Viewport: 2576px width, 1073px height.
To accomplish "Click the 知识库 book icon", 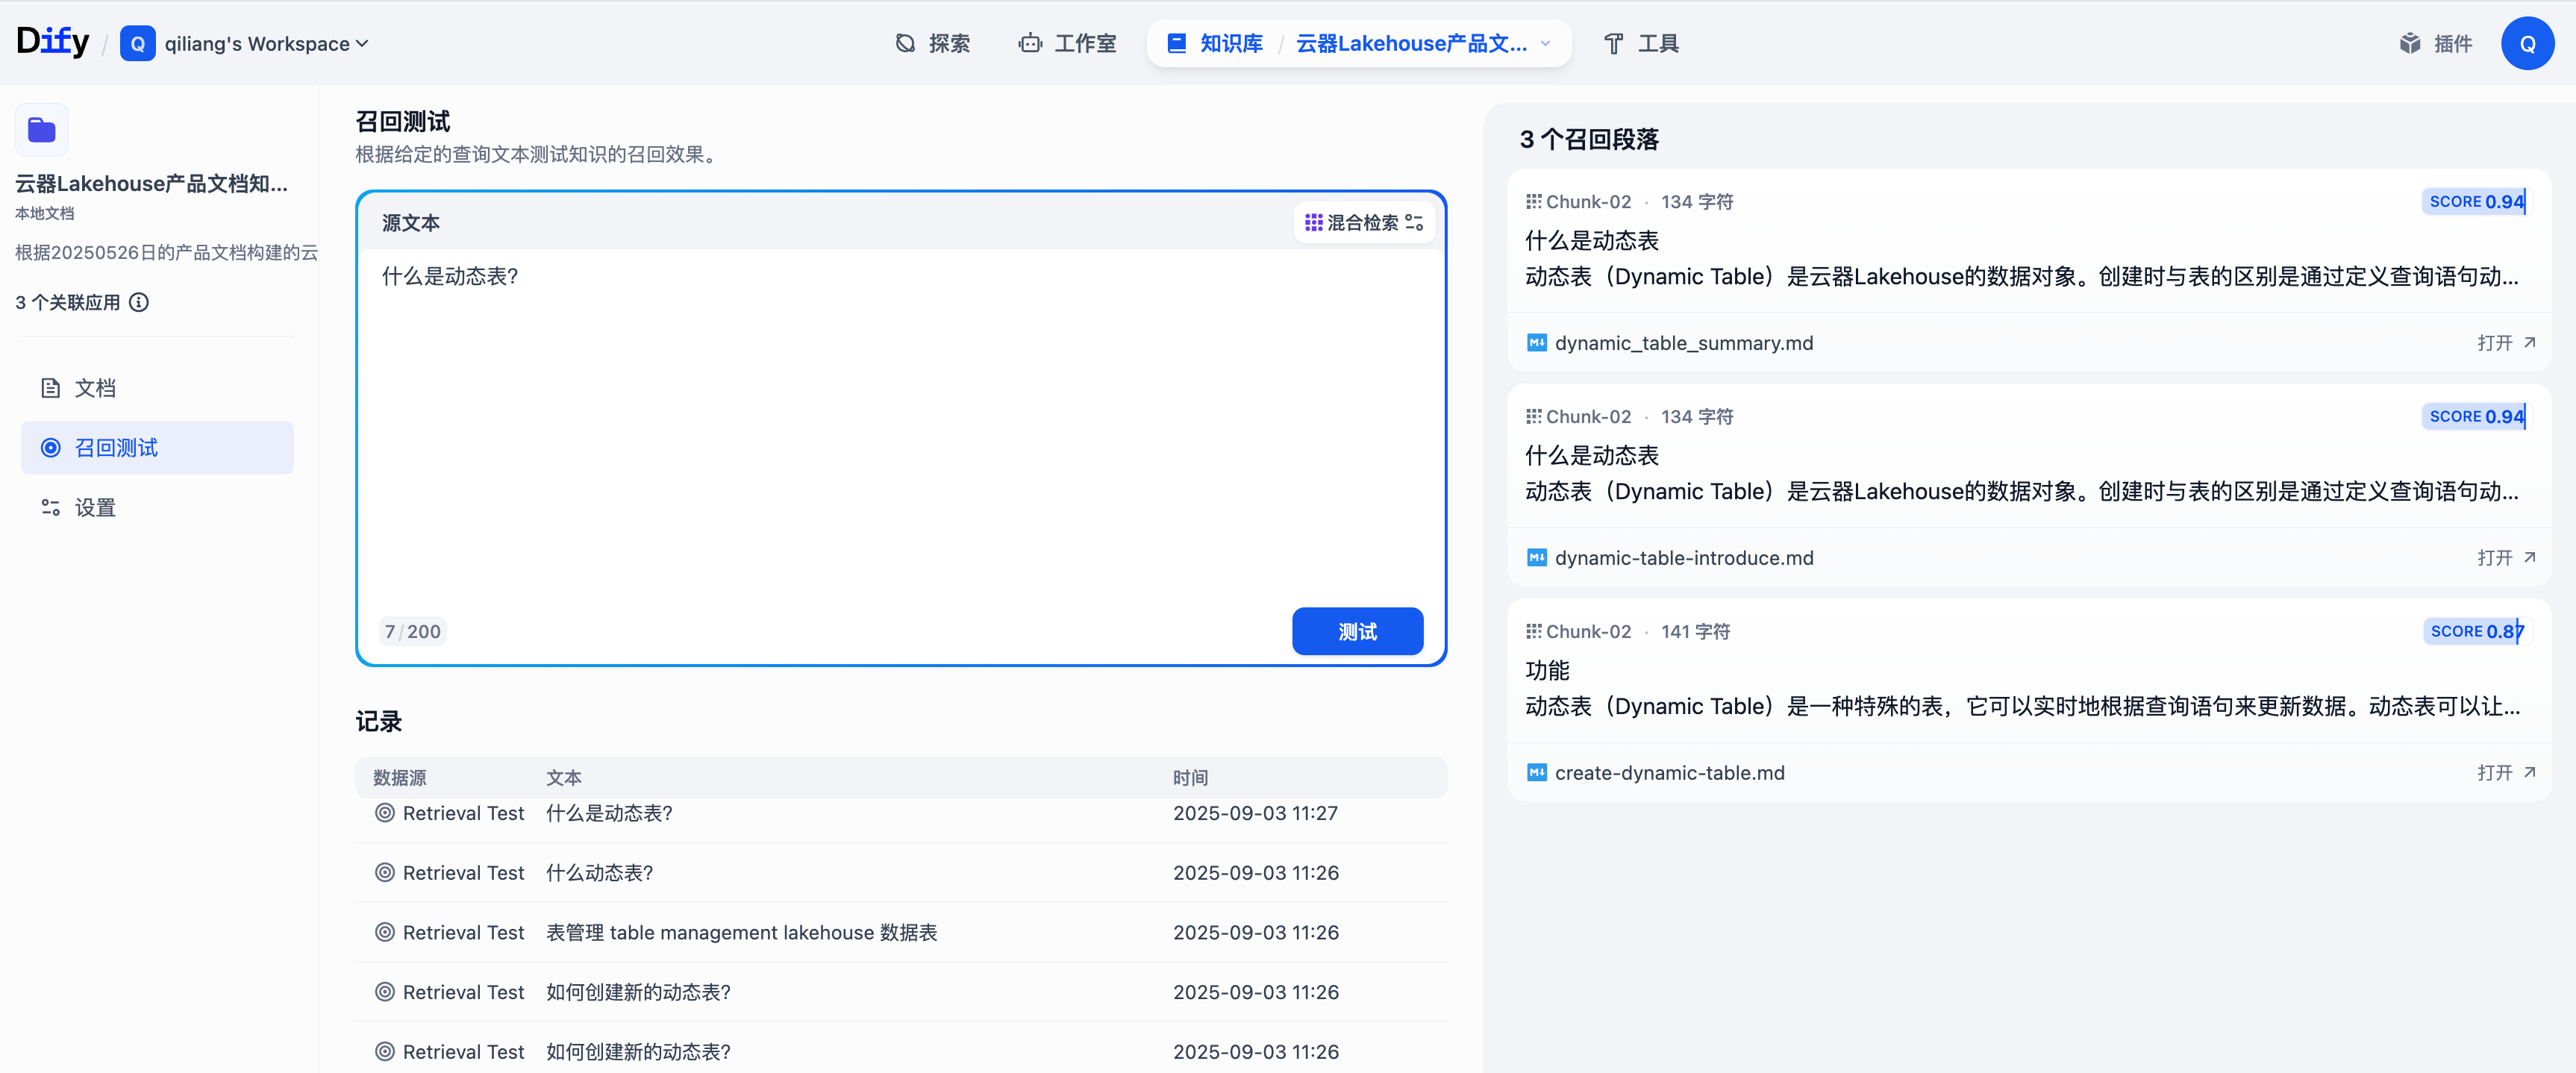I will click(x=1177, y=44).
